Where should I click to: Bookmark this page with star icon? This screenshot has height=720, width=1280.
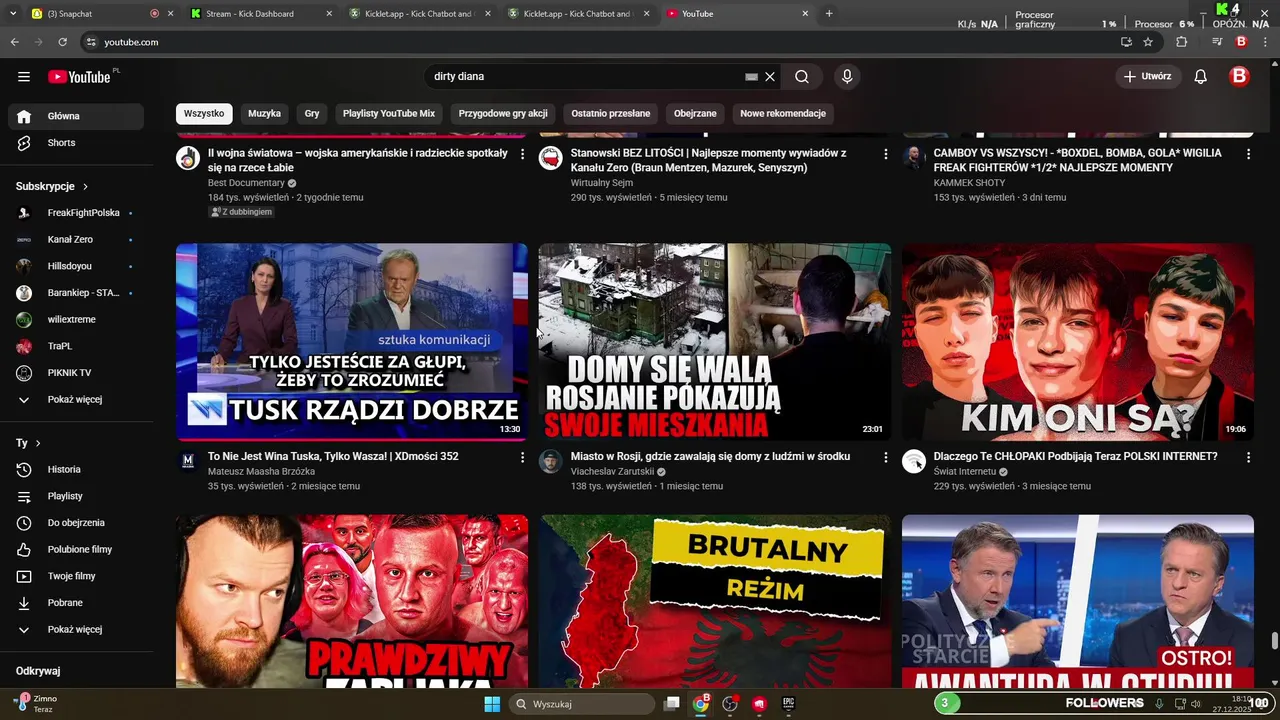pos(1148,42)
